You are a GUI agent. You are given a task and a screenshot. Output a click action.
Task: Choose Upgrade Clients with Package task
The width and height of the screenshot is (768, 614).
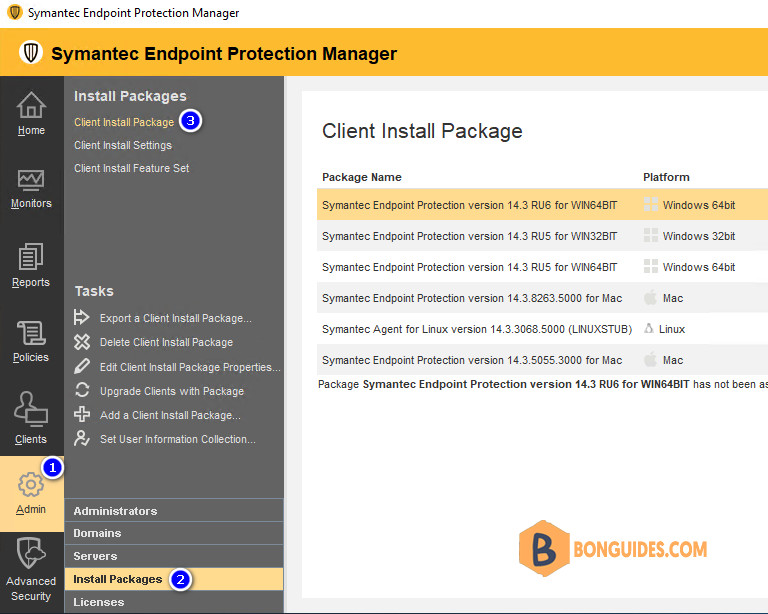click(172, 391)
